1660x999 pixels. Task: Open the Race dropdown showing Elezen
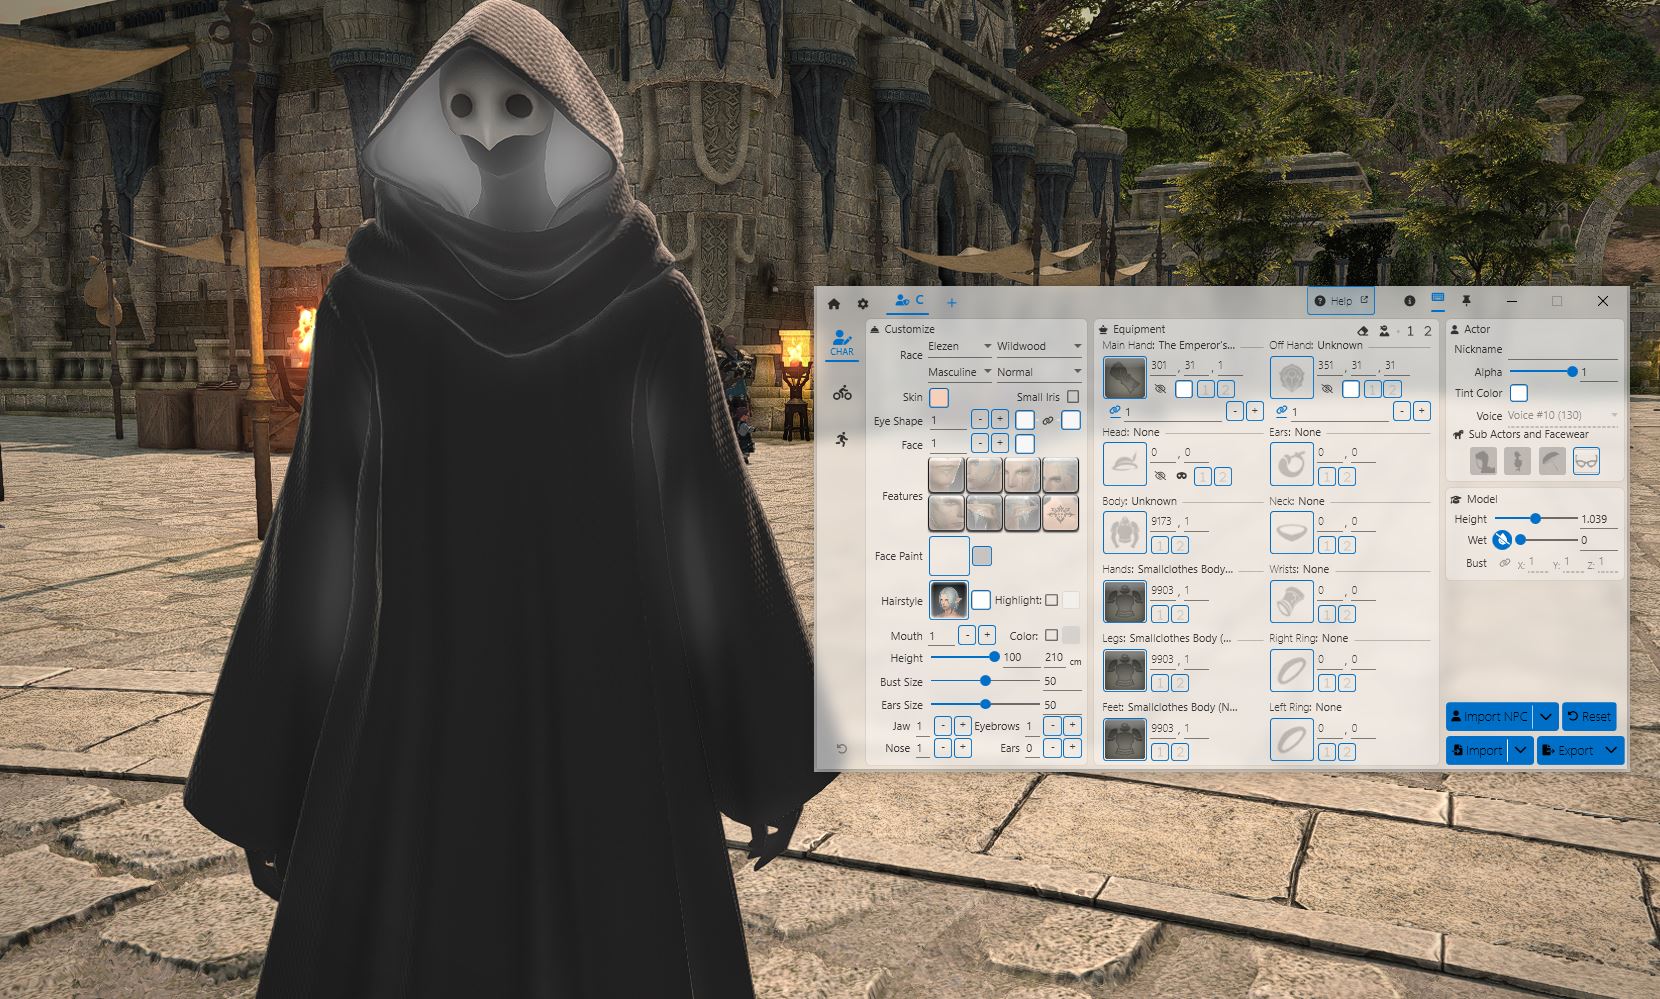click(x=960, y=346)
